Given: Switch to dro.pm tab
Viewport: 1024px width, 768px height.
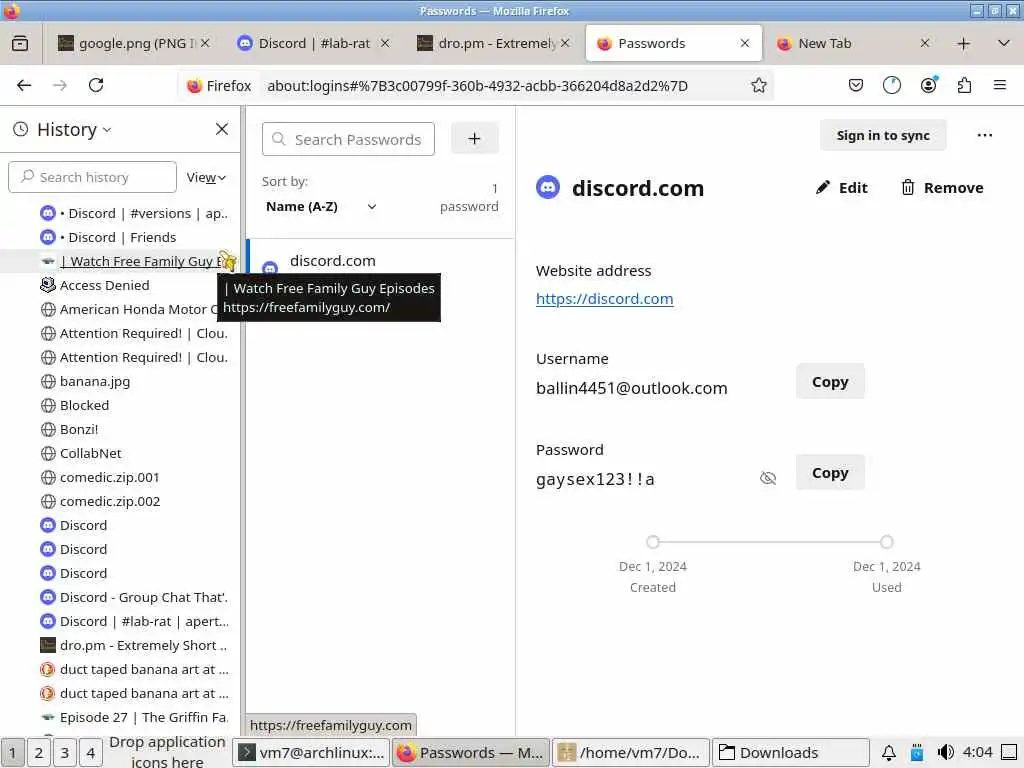Looking at the screenshot, I should coord(493,44).
